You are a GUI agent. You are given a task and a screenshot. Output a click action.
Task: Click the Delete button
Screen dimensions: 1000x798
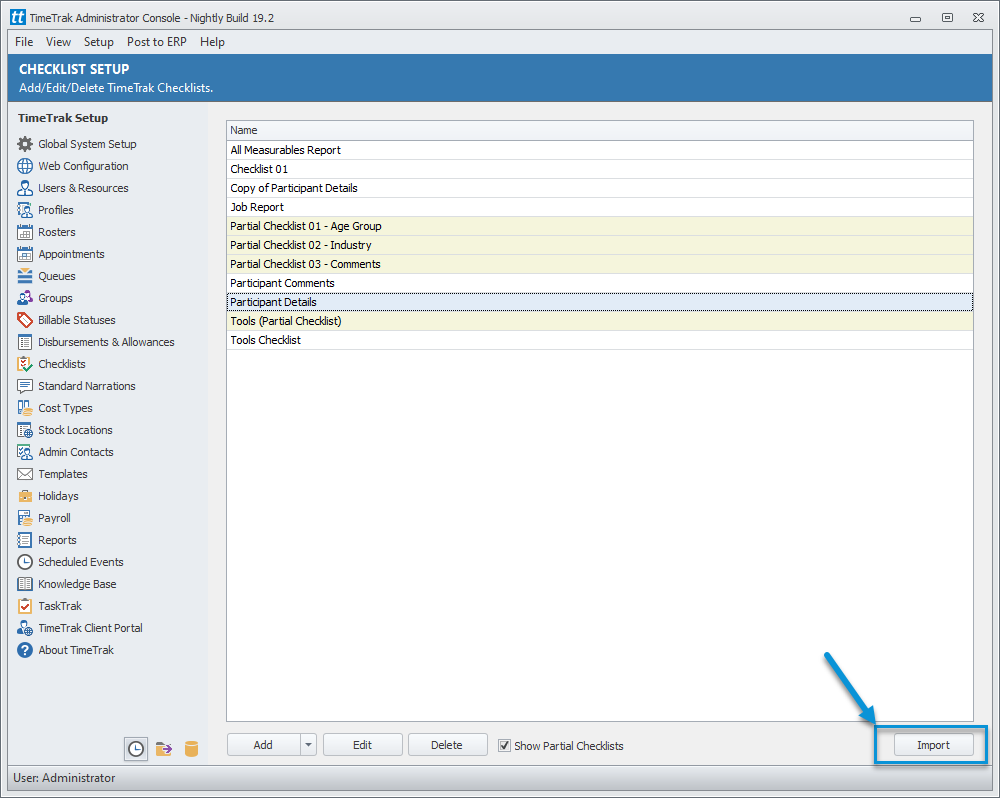point(447,744)
